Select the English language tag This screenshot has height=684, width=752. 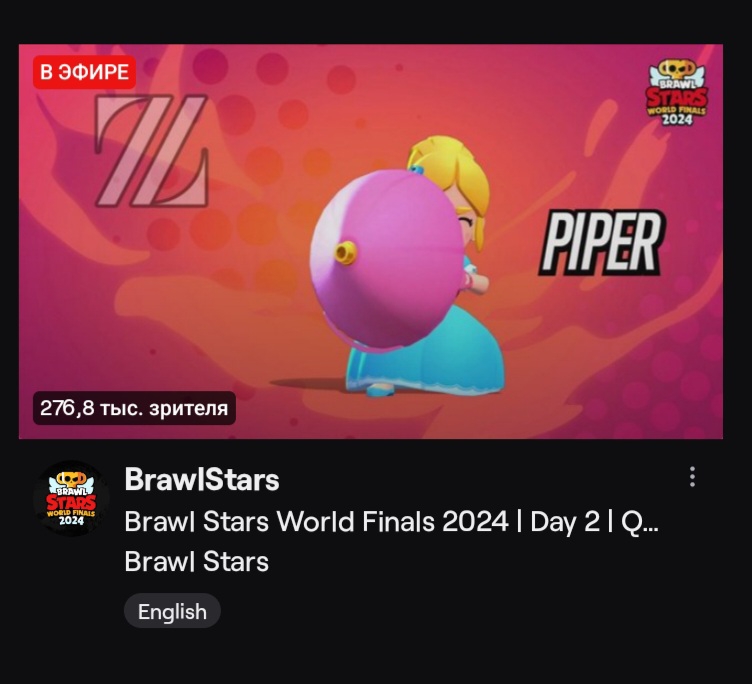172,611
